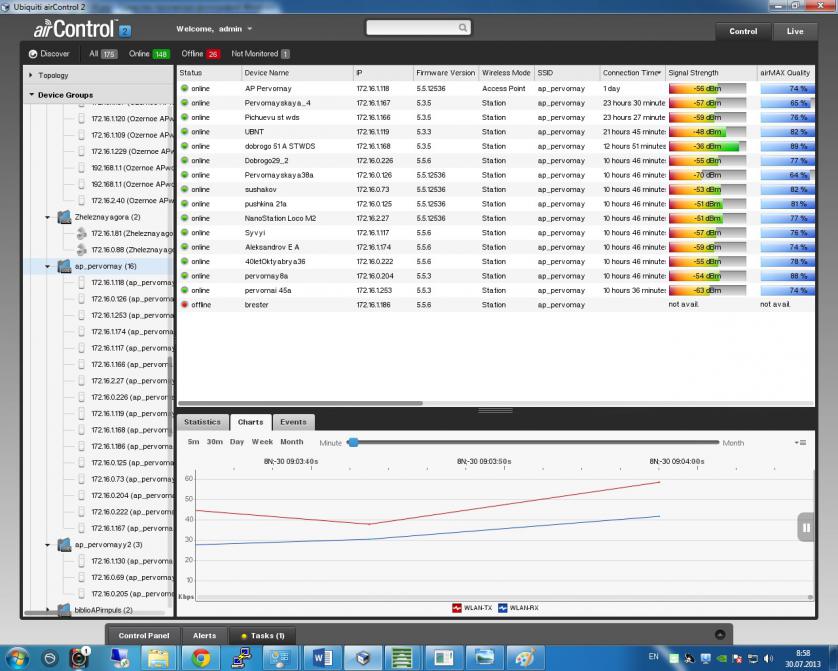Set chart range to Month
This screenshot has height=671, width=838.
pos(291,442)
